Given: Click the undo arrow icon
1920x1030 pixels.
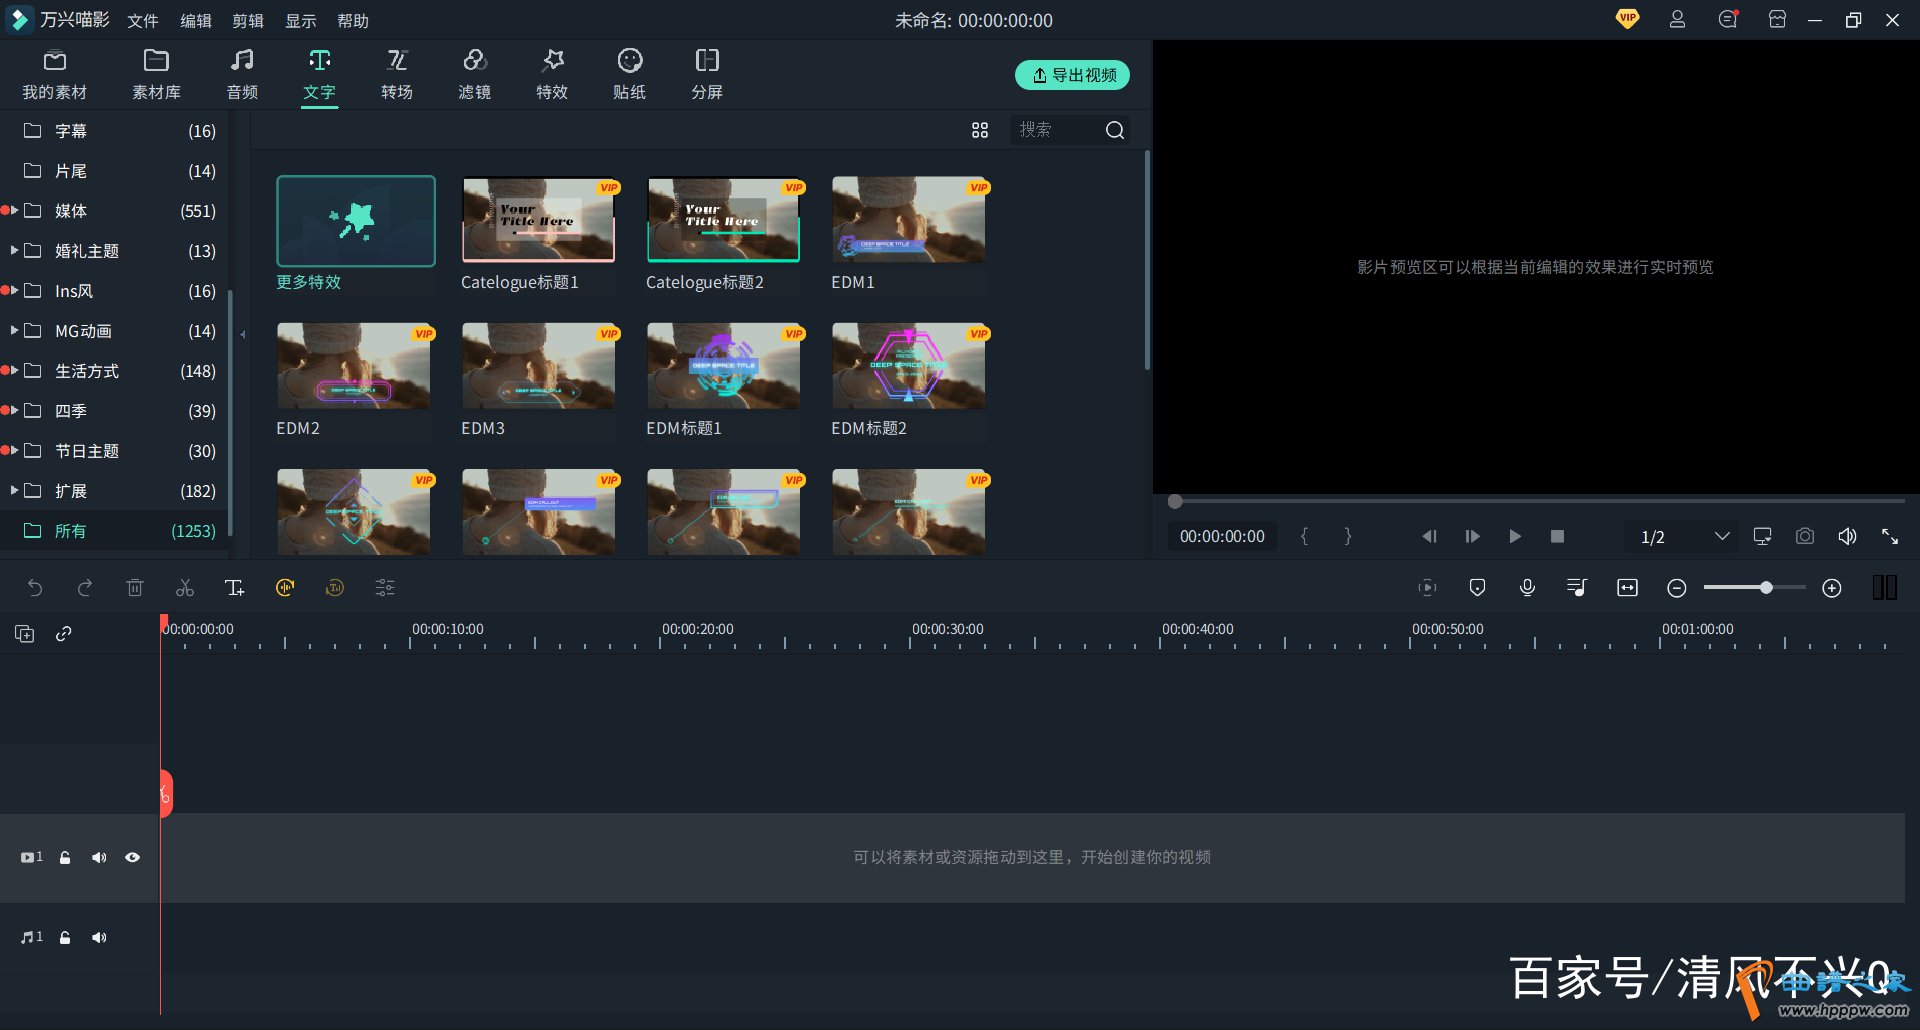Looking at the screenshot, I should click(x=35, y=588).
